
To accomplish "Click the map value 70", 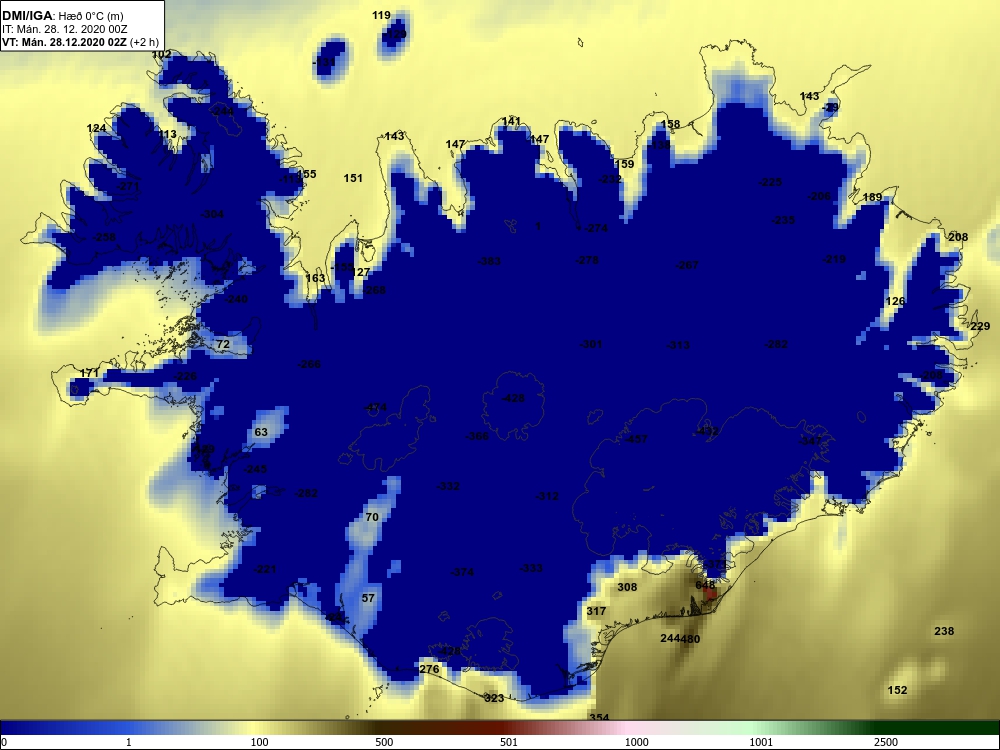I will pos(372,517).
